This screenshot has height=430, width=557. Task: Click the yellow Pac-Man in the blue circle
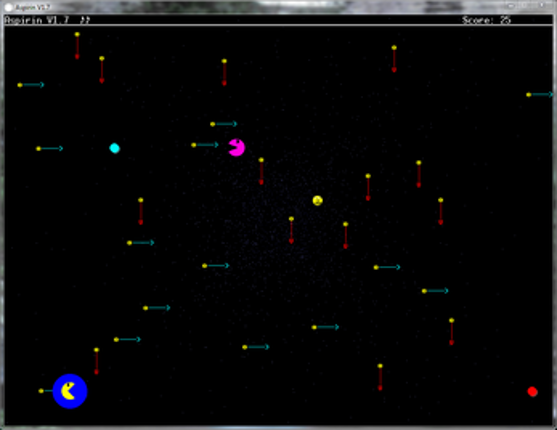68,391
